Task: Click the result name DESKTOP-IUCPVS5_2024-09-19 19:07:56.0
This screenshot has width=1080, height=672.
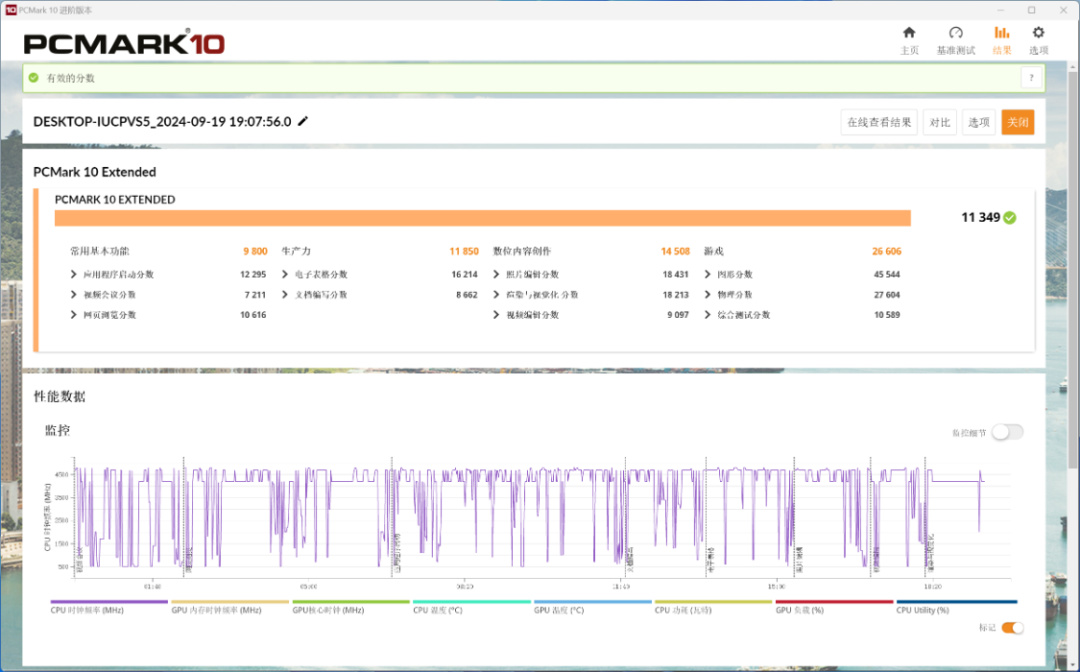Action: pos(163,122)
